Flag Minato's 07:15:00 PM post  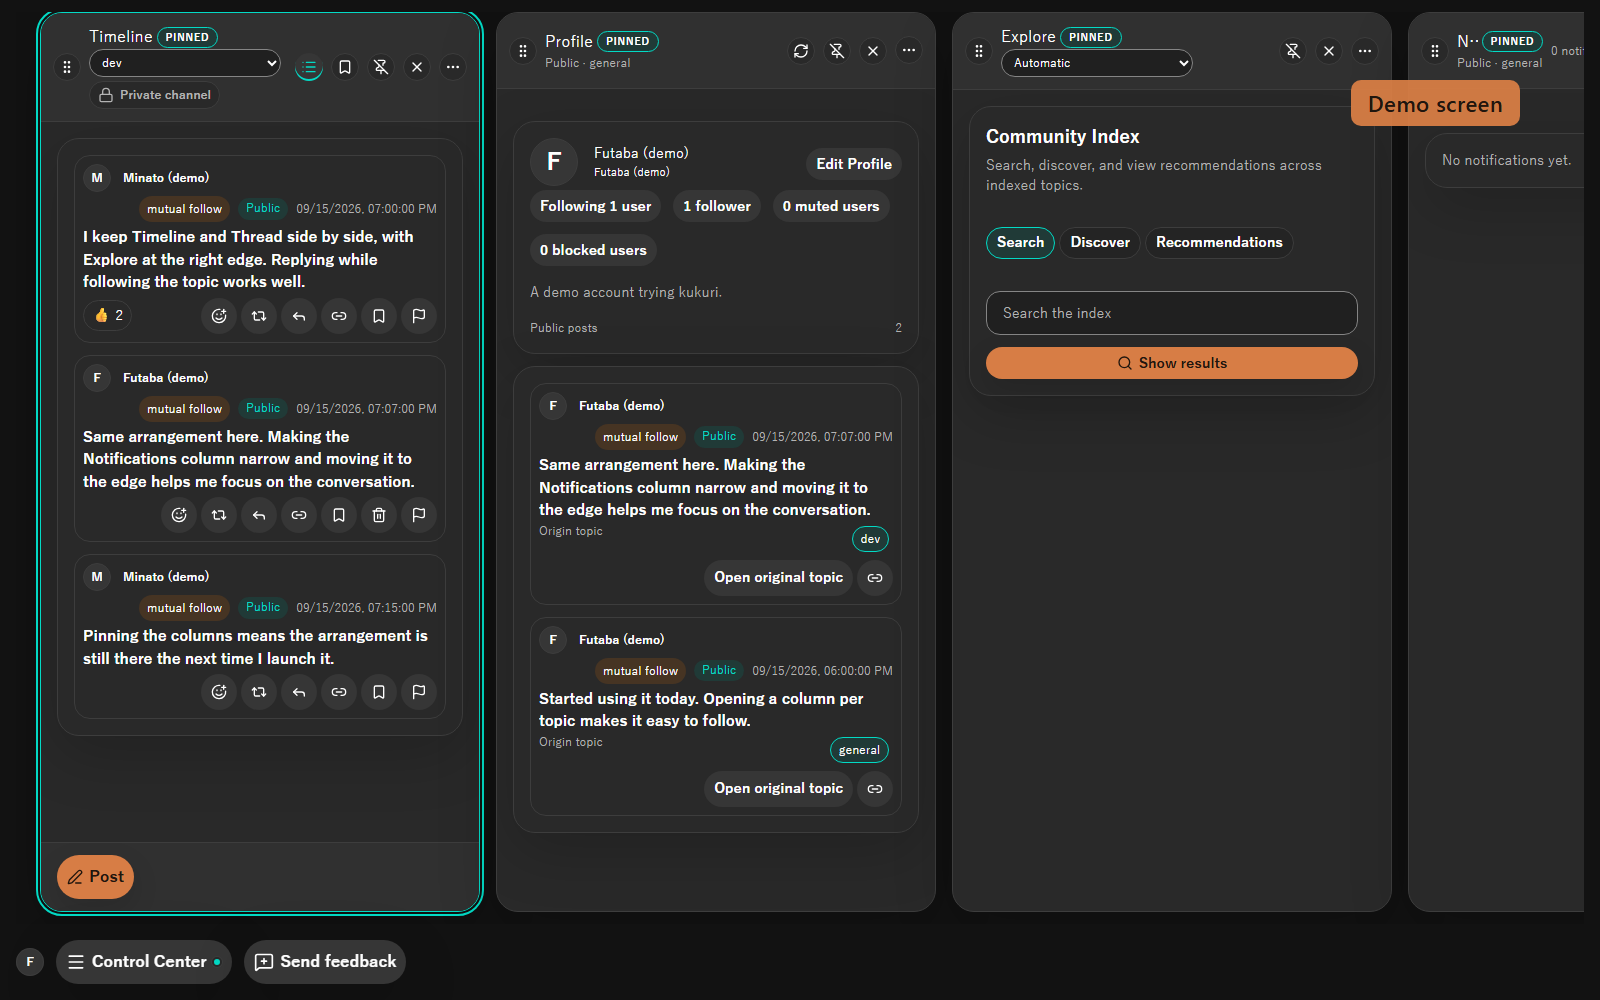(x=419, y=692)
